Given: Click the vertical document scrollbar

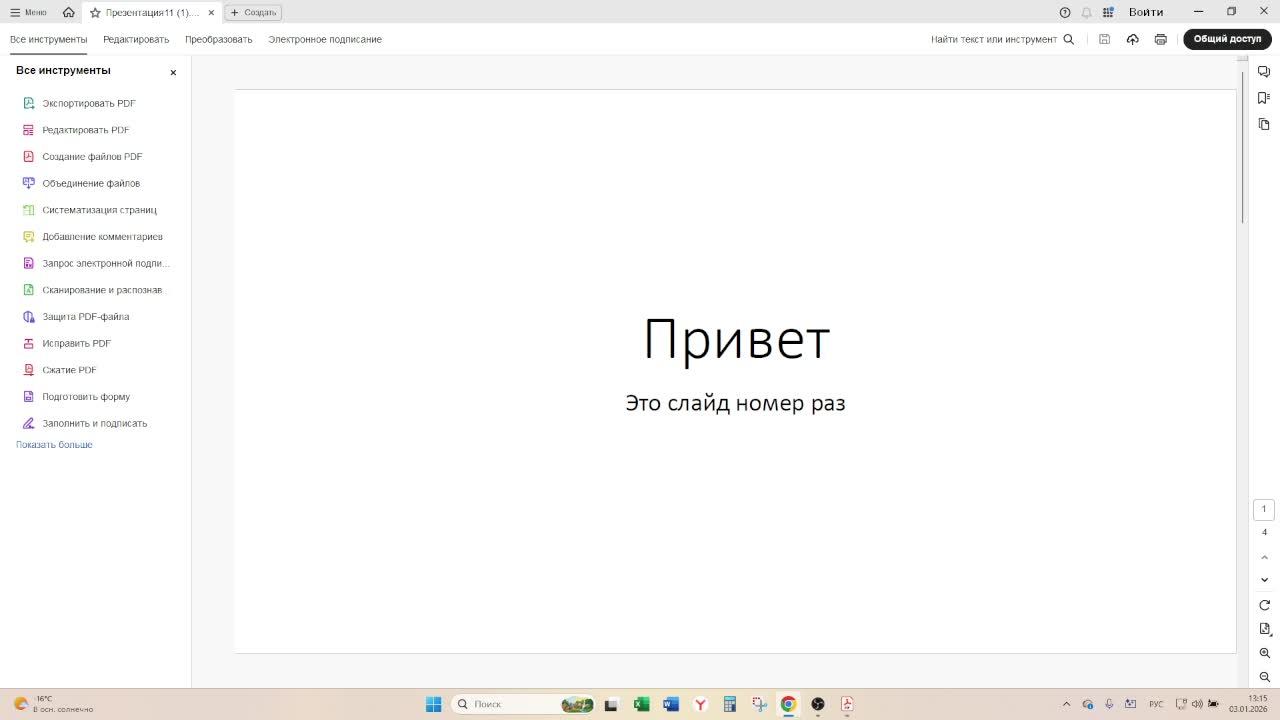Looking at the screenshot, I should click(x=1244, y=147).
